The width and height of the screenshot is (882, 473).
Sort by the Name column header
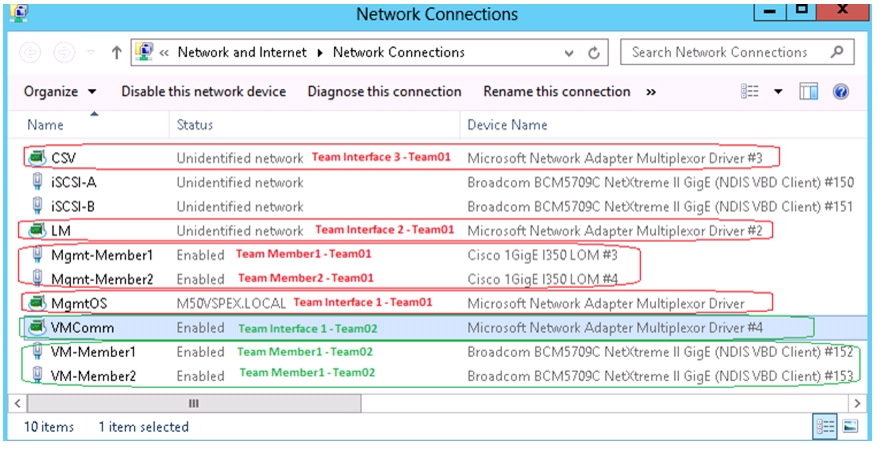click(x=89, y=124)
